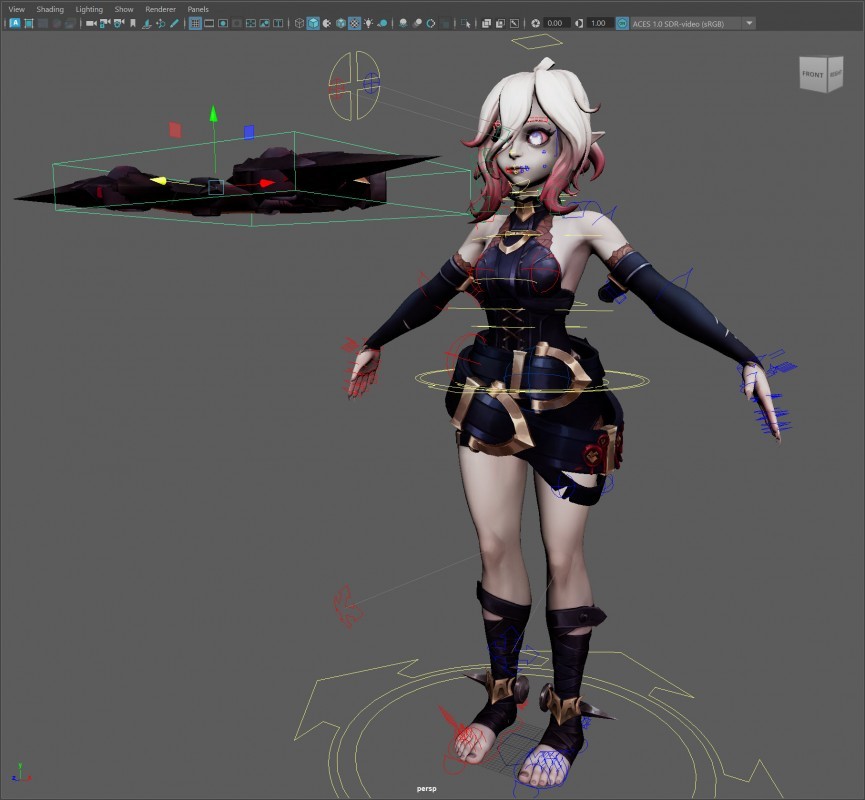
Task: Open the Shading menu
Action: 50,9
